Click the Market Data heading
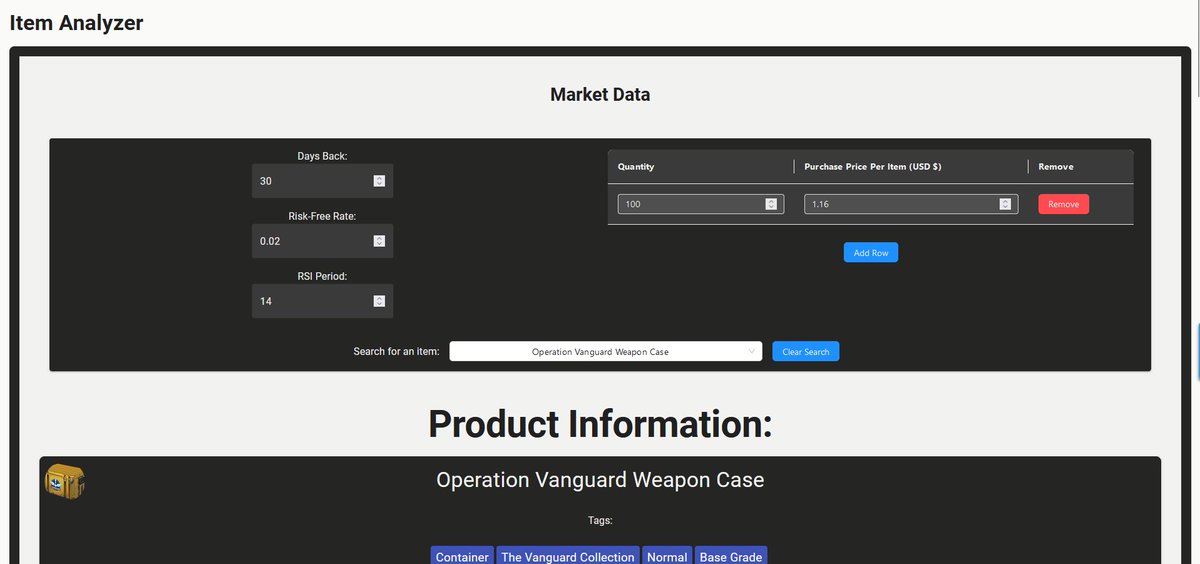Image resolution: width=1200 pixels, height=564 pixels. pos(600,95)
